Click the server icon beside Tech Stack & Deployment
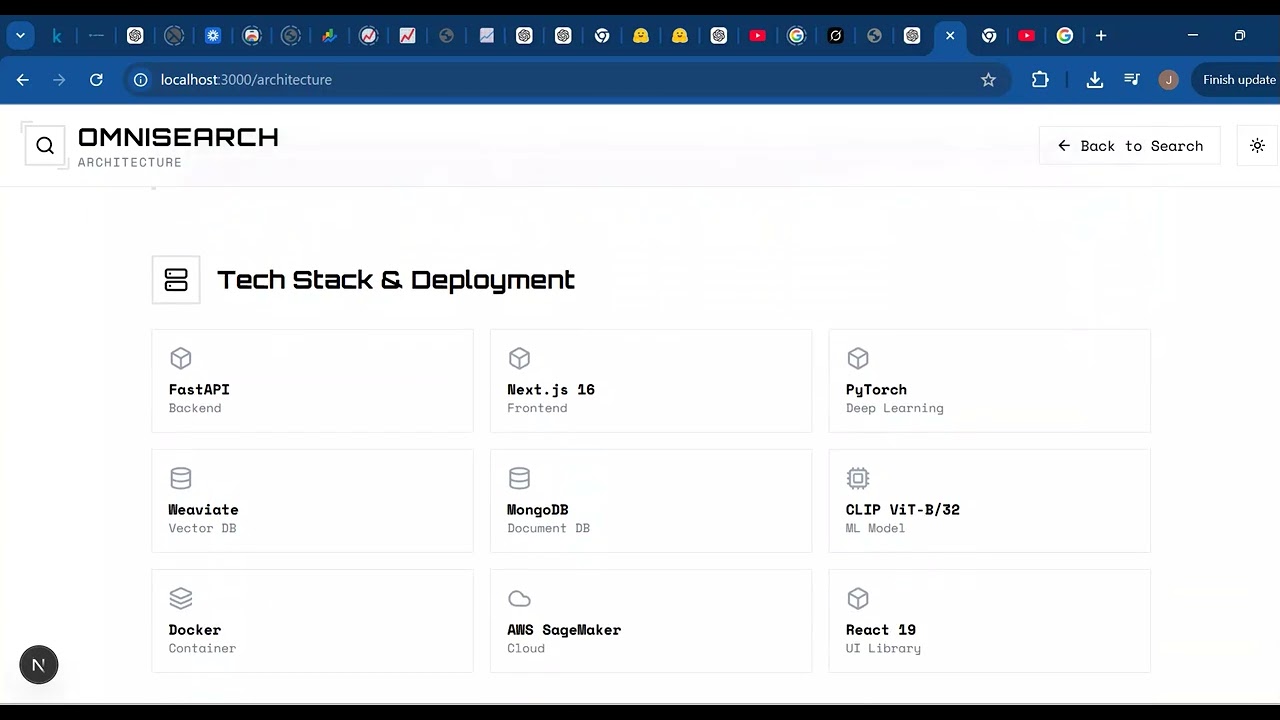Image resolution: width=1280 pixels, height=720 pixels. point(176,280)
